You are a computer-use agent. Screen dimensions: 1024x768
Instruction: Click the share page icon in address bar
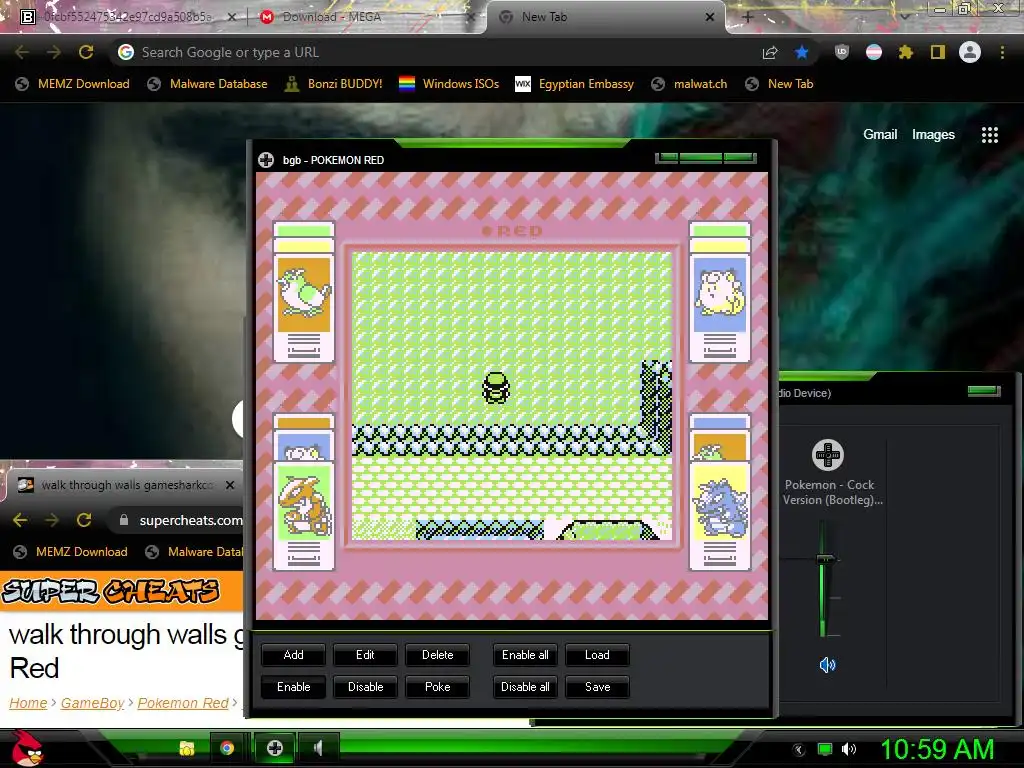click(x=770, y=52)
